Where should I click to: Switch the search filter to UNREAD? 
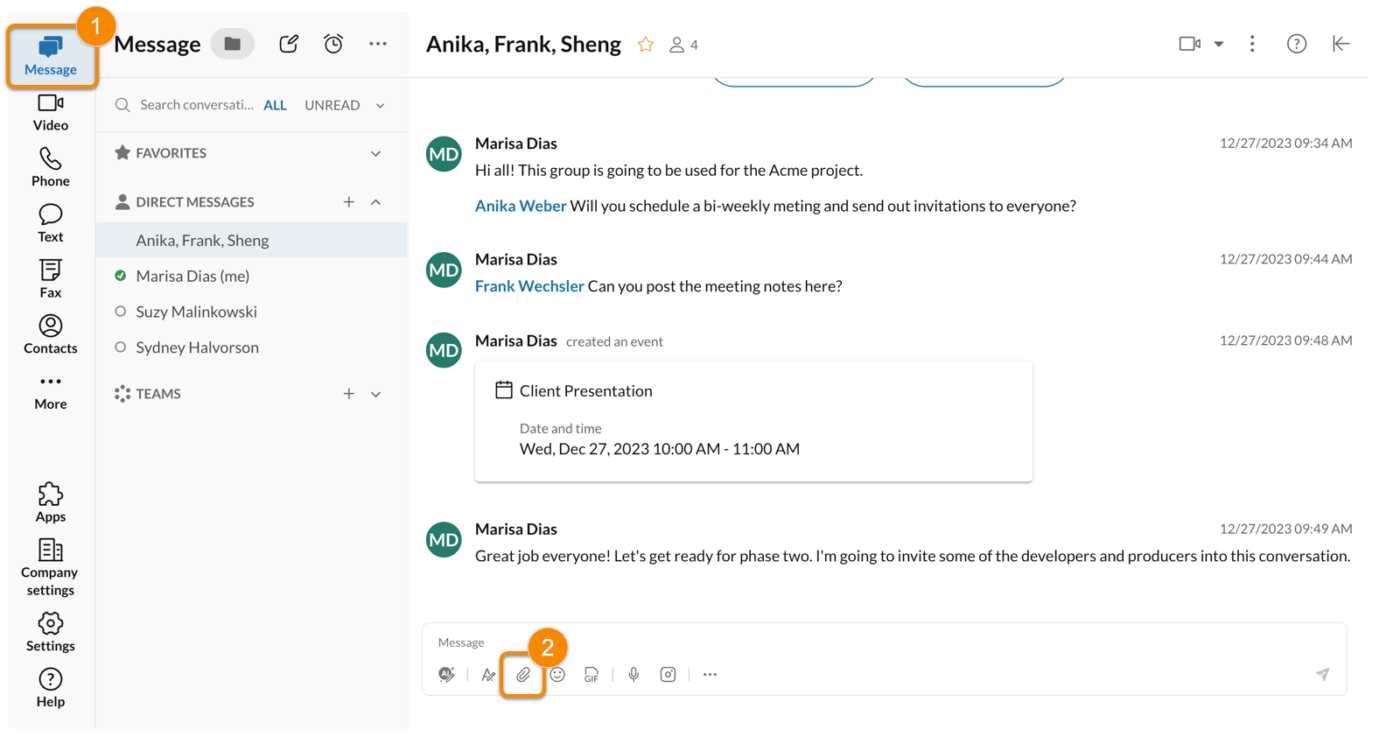tap(332, 104)
